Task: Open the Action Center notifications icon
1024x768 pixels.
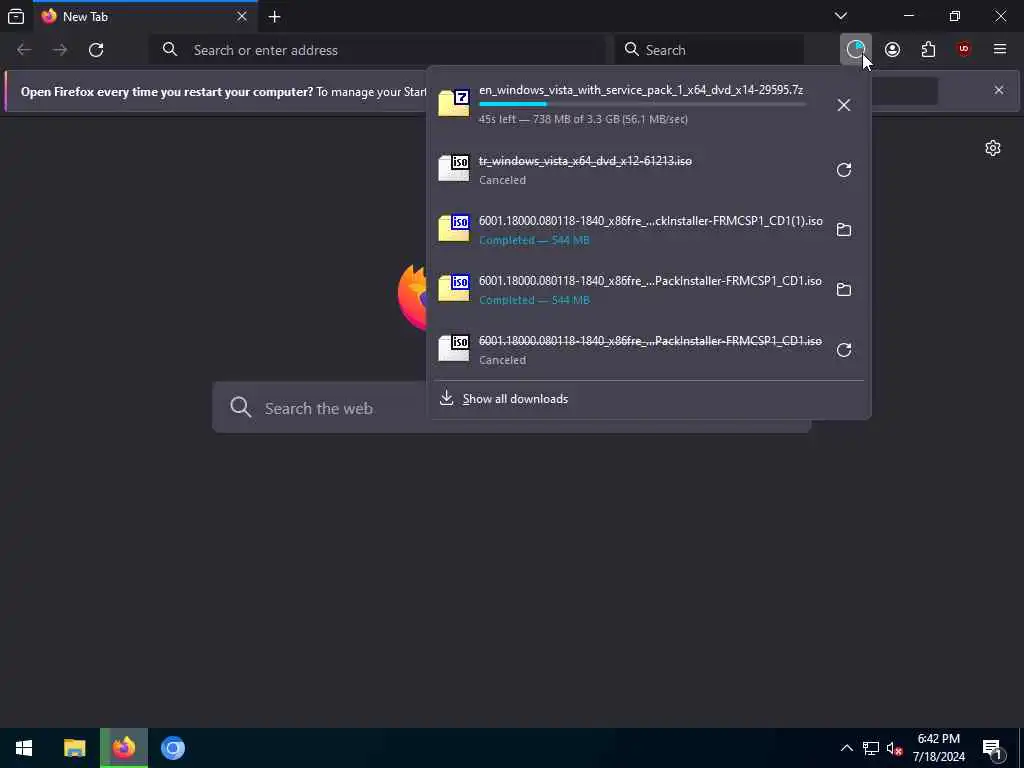Action: (x=993, y=748)
